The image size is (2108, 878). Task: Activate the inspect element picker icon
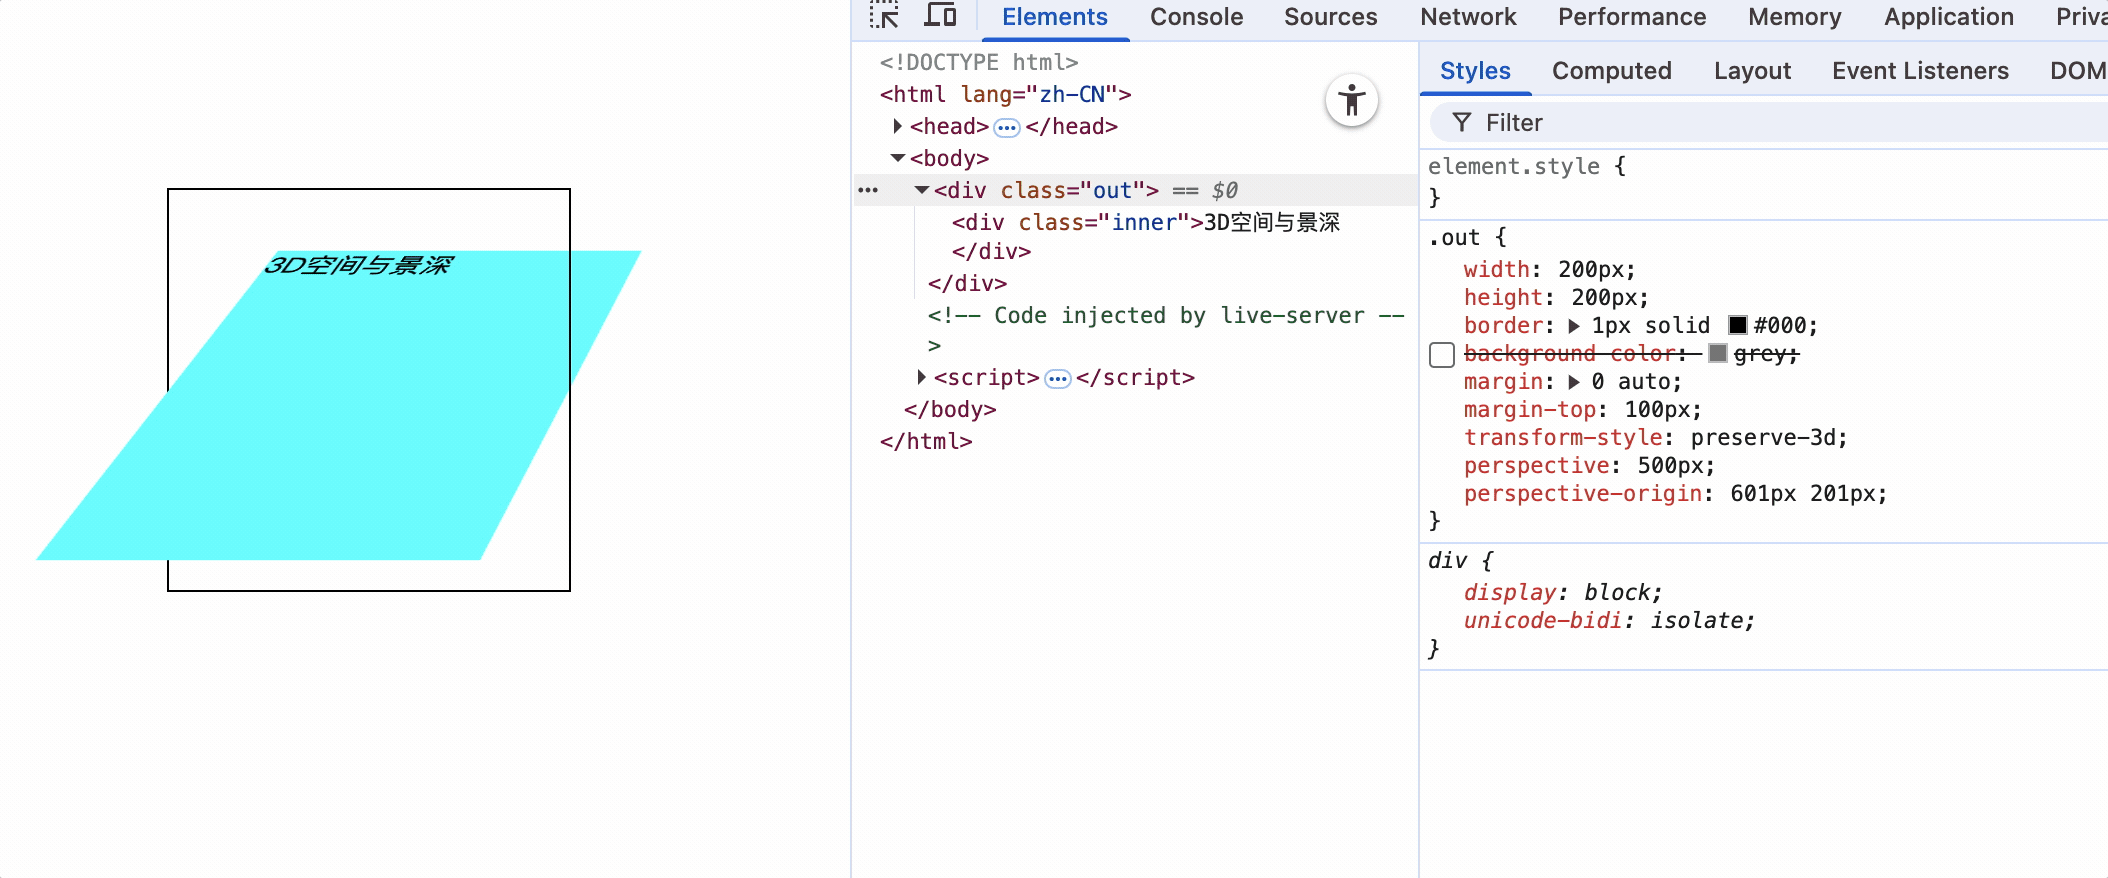coord(884,15)
